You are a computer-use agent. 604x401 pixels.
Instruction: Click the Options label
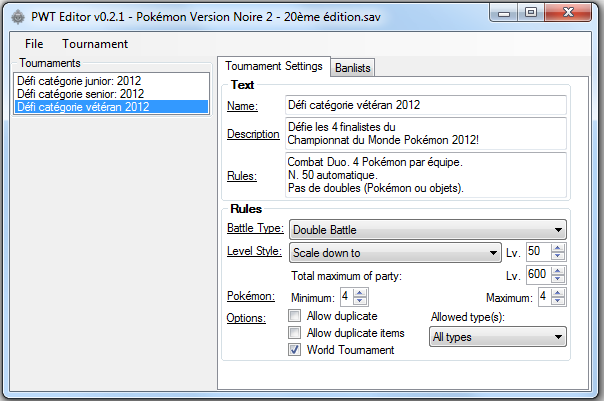click(x=246, y=318)
